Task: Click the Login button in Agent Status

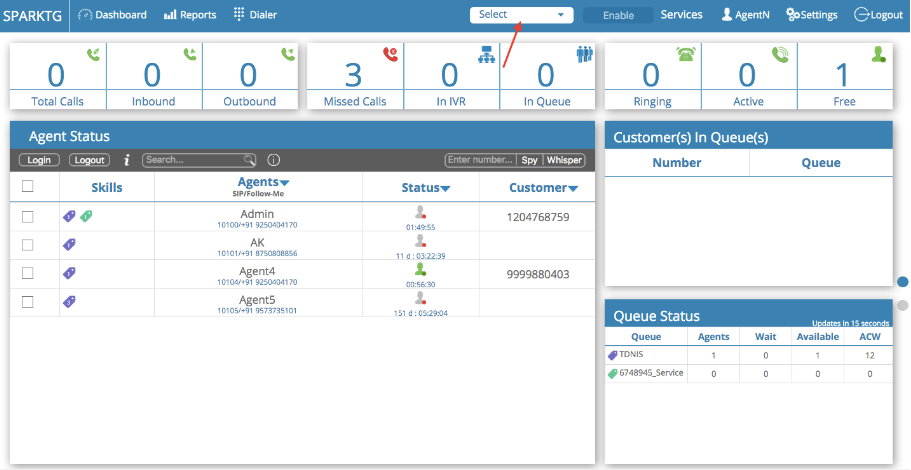Action: coord(39,160)
